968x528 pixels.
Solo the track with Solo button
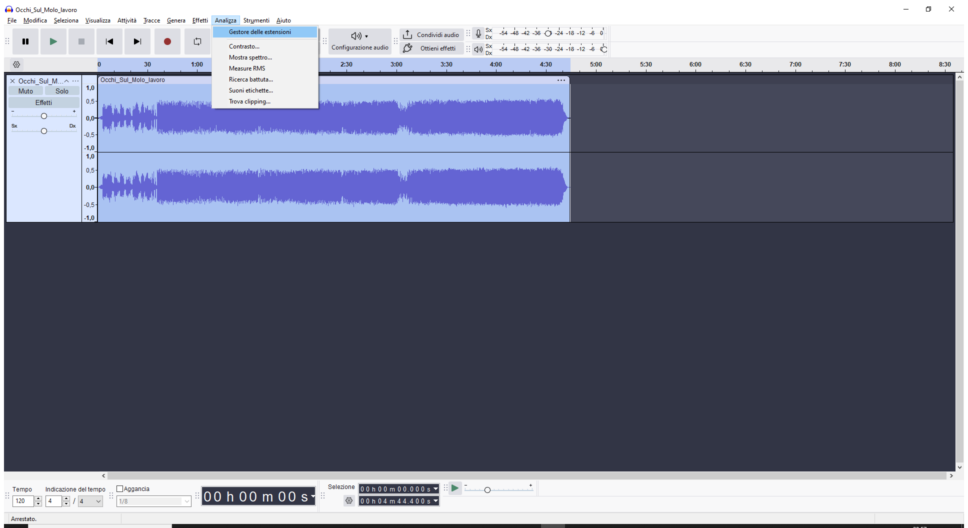click(62, 91)
